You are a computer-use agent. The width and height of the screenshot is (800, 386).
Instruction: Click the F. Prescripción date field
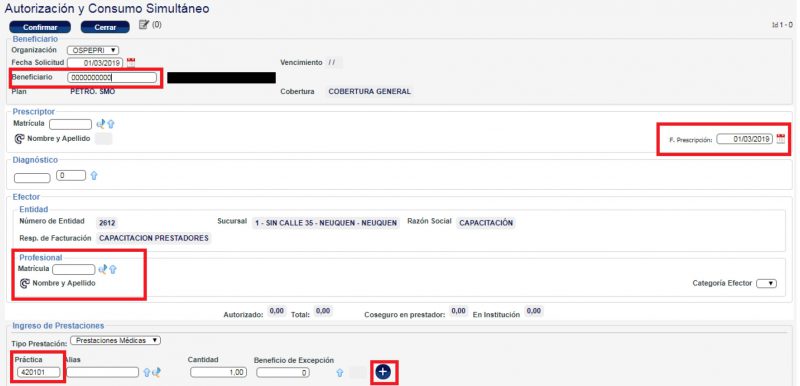pyautogui.click(x=744, y=139)
